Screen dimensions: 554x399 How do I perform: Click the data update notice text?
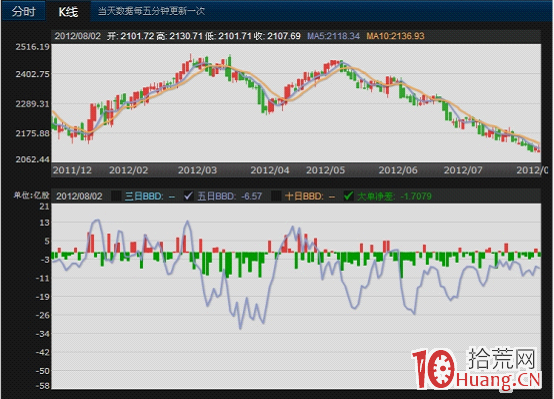pos(151,11)
